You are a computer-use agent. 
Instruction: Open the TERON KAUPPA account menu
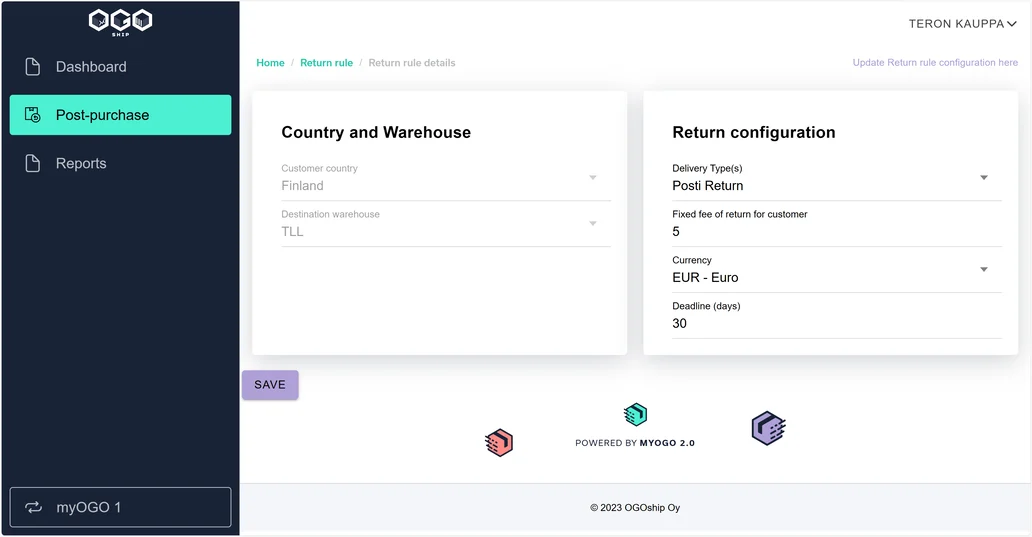click(x=962, y=24)
